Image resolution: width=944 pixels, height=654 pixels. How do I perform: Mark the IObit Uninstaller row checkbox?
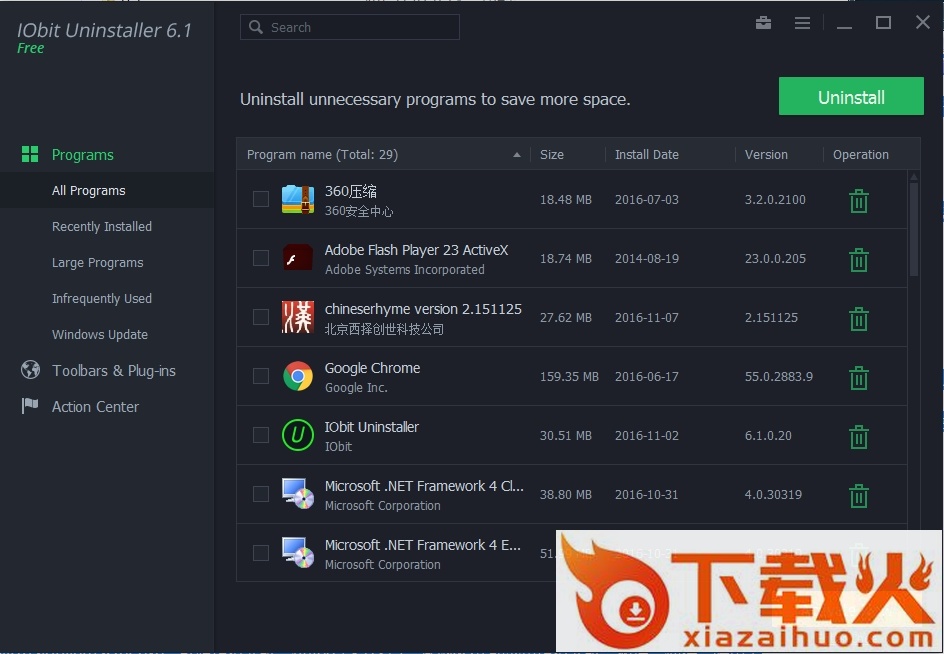(x=261, y=435)
